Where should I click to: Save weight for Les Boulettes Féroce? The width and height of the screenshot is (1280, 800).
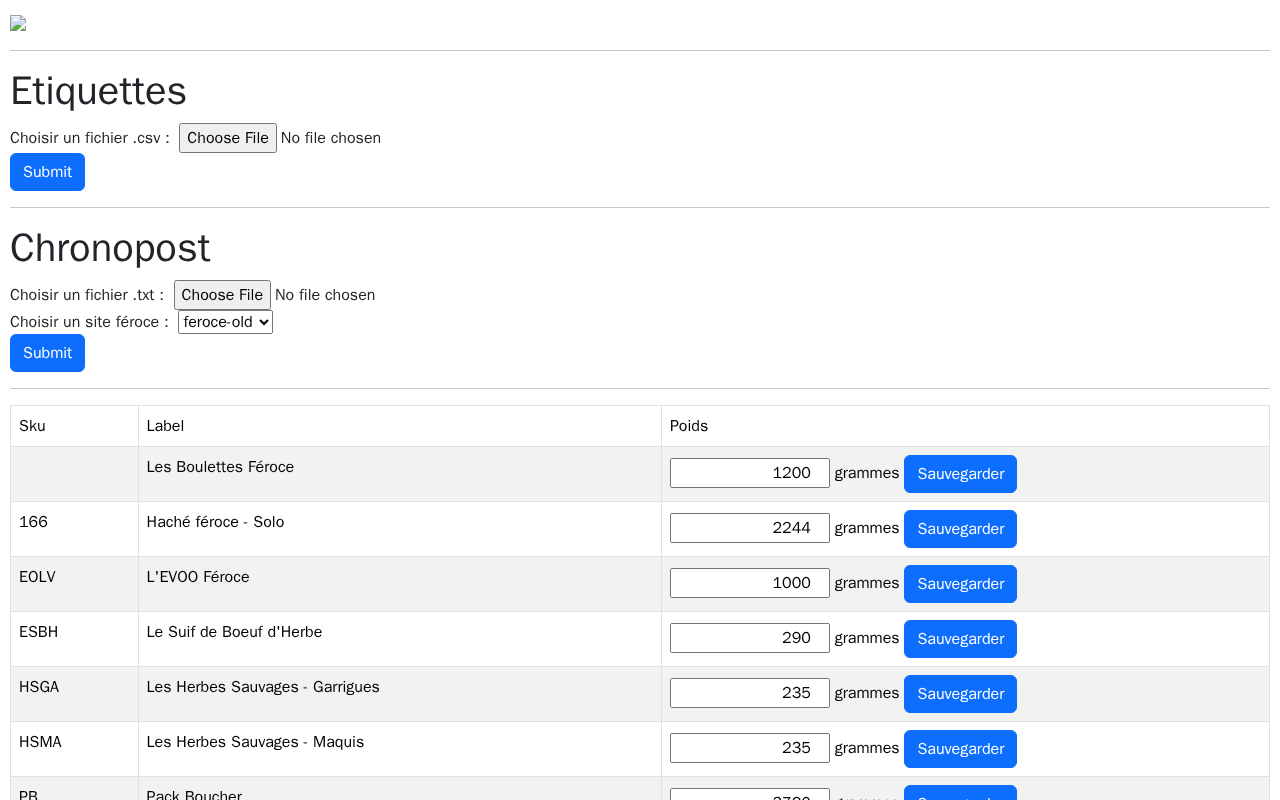[960, 474]
